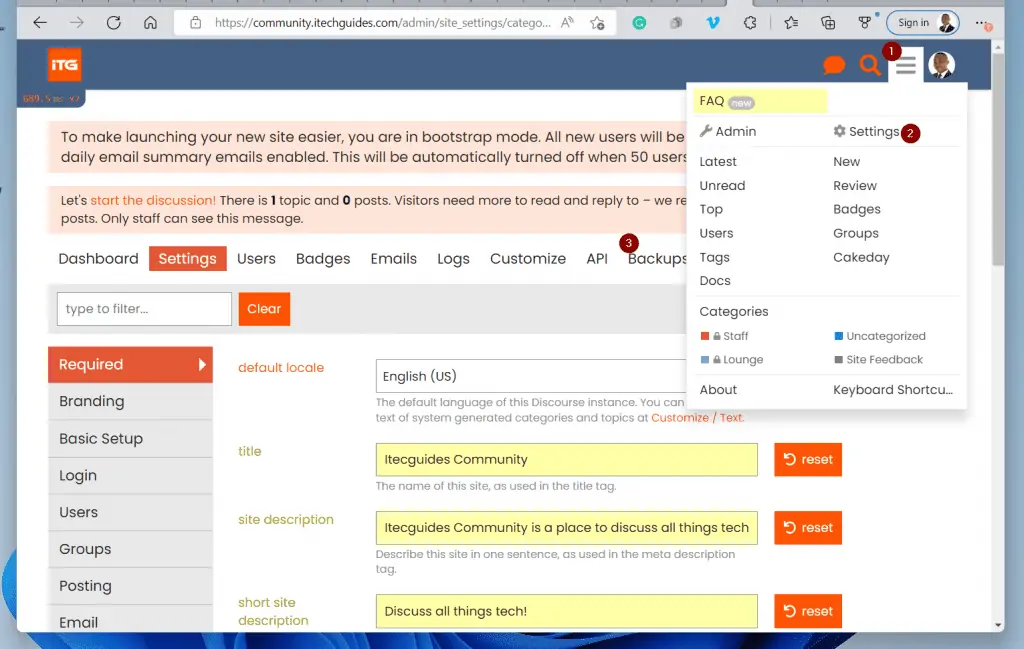Open the user avatar menu

pos(942,65)
